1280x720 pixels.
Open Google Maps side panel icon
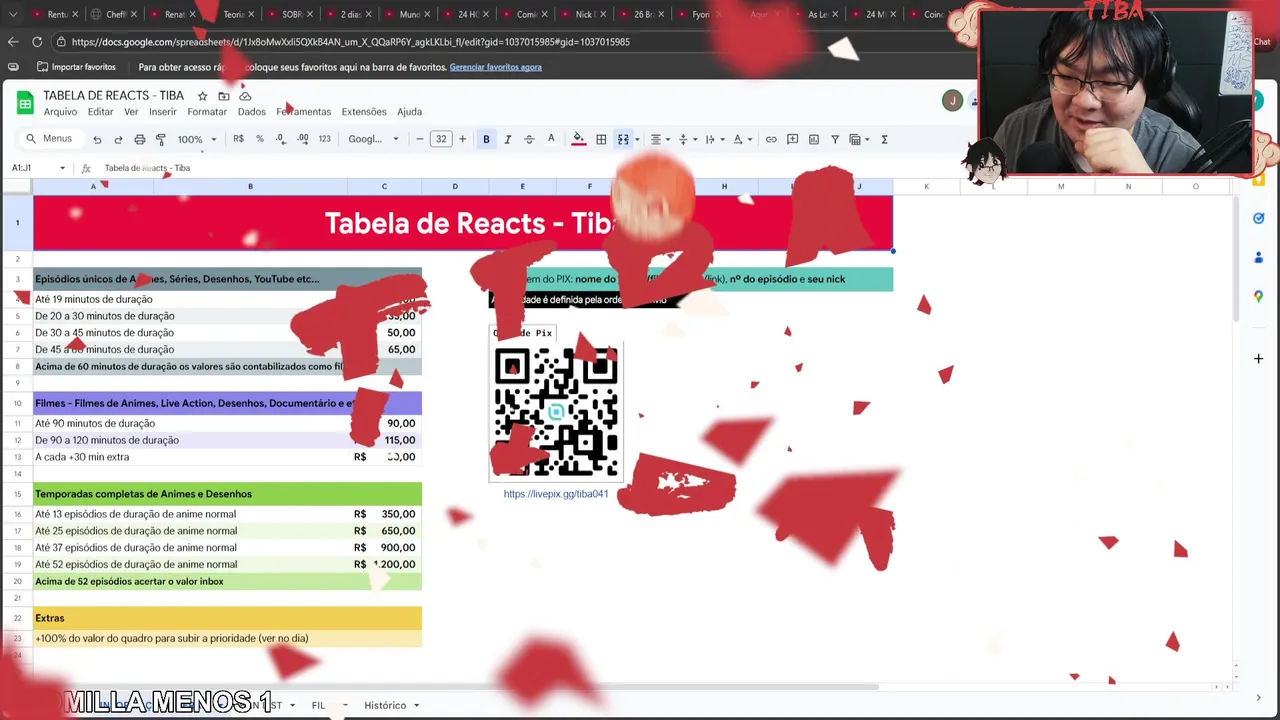pyautogui.click(x=1258, y=297)
